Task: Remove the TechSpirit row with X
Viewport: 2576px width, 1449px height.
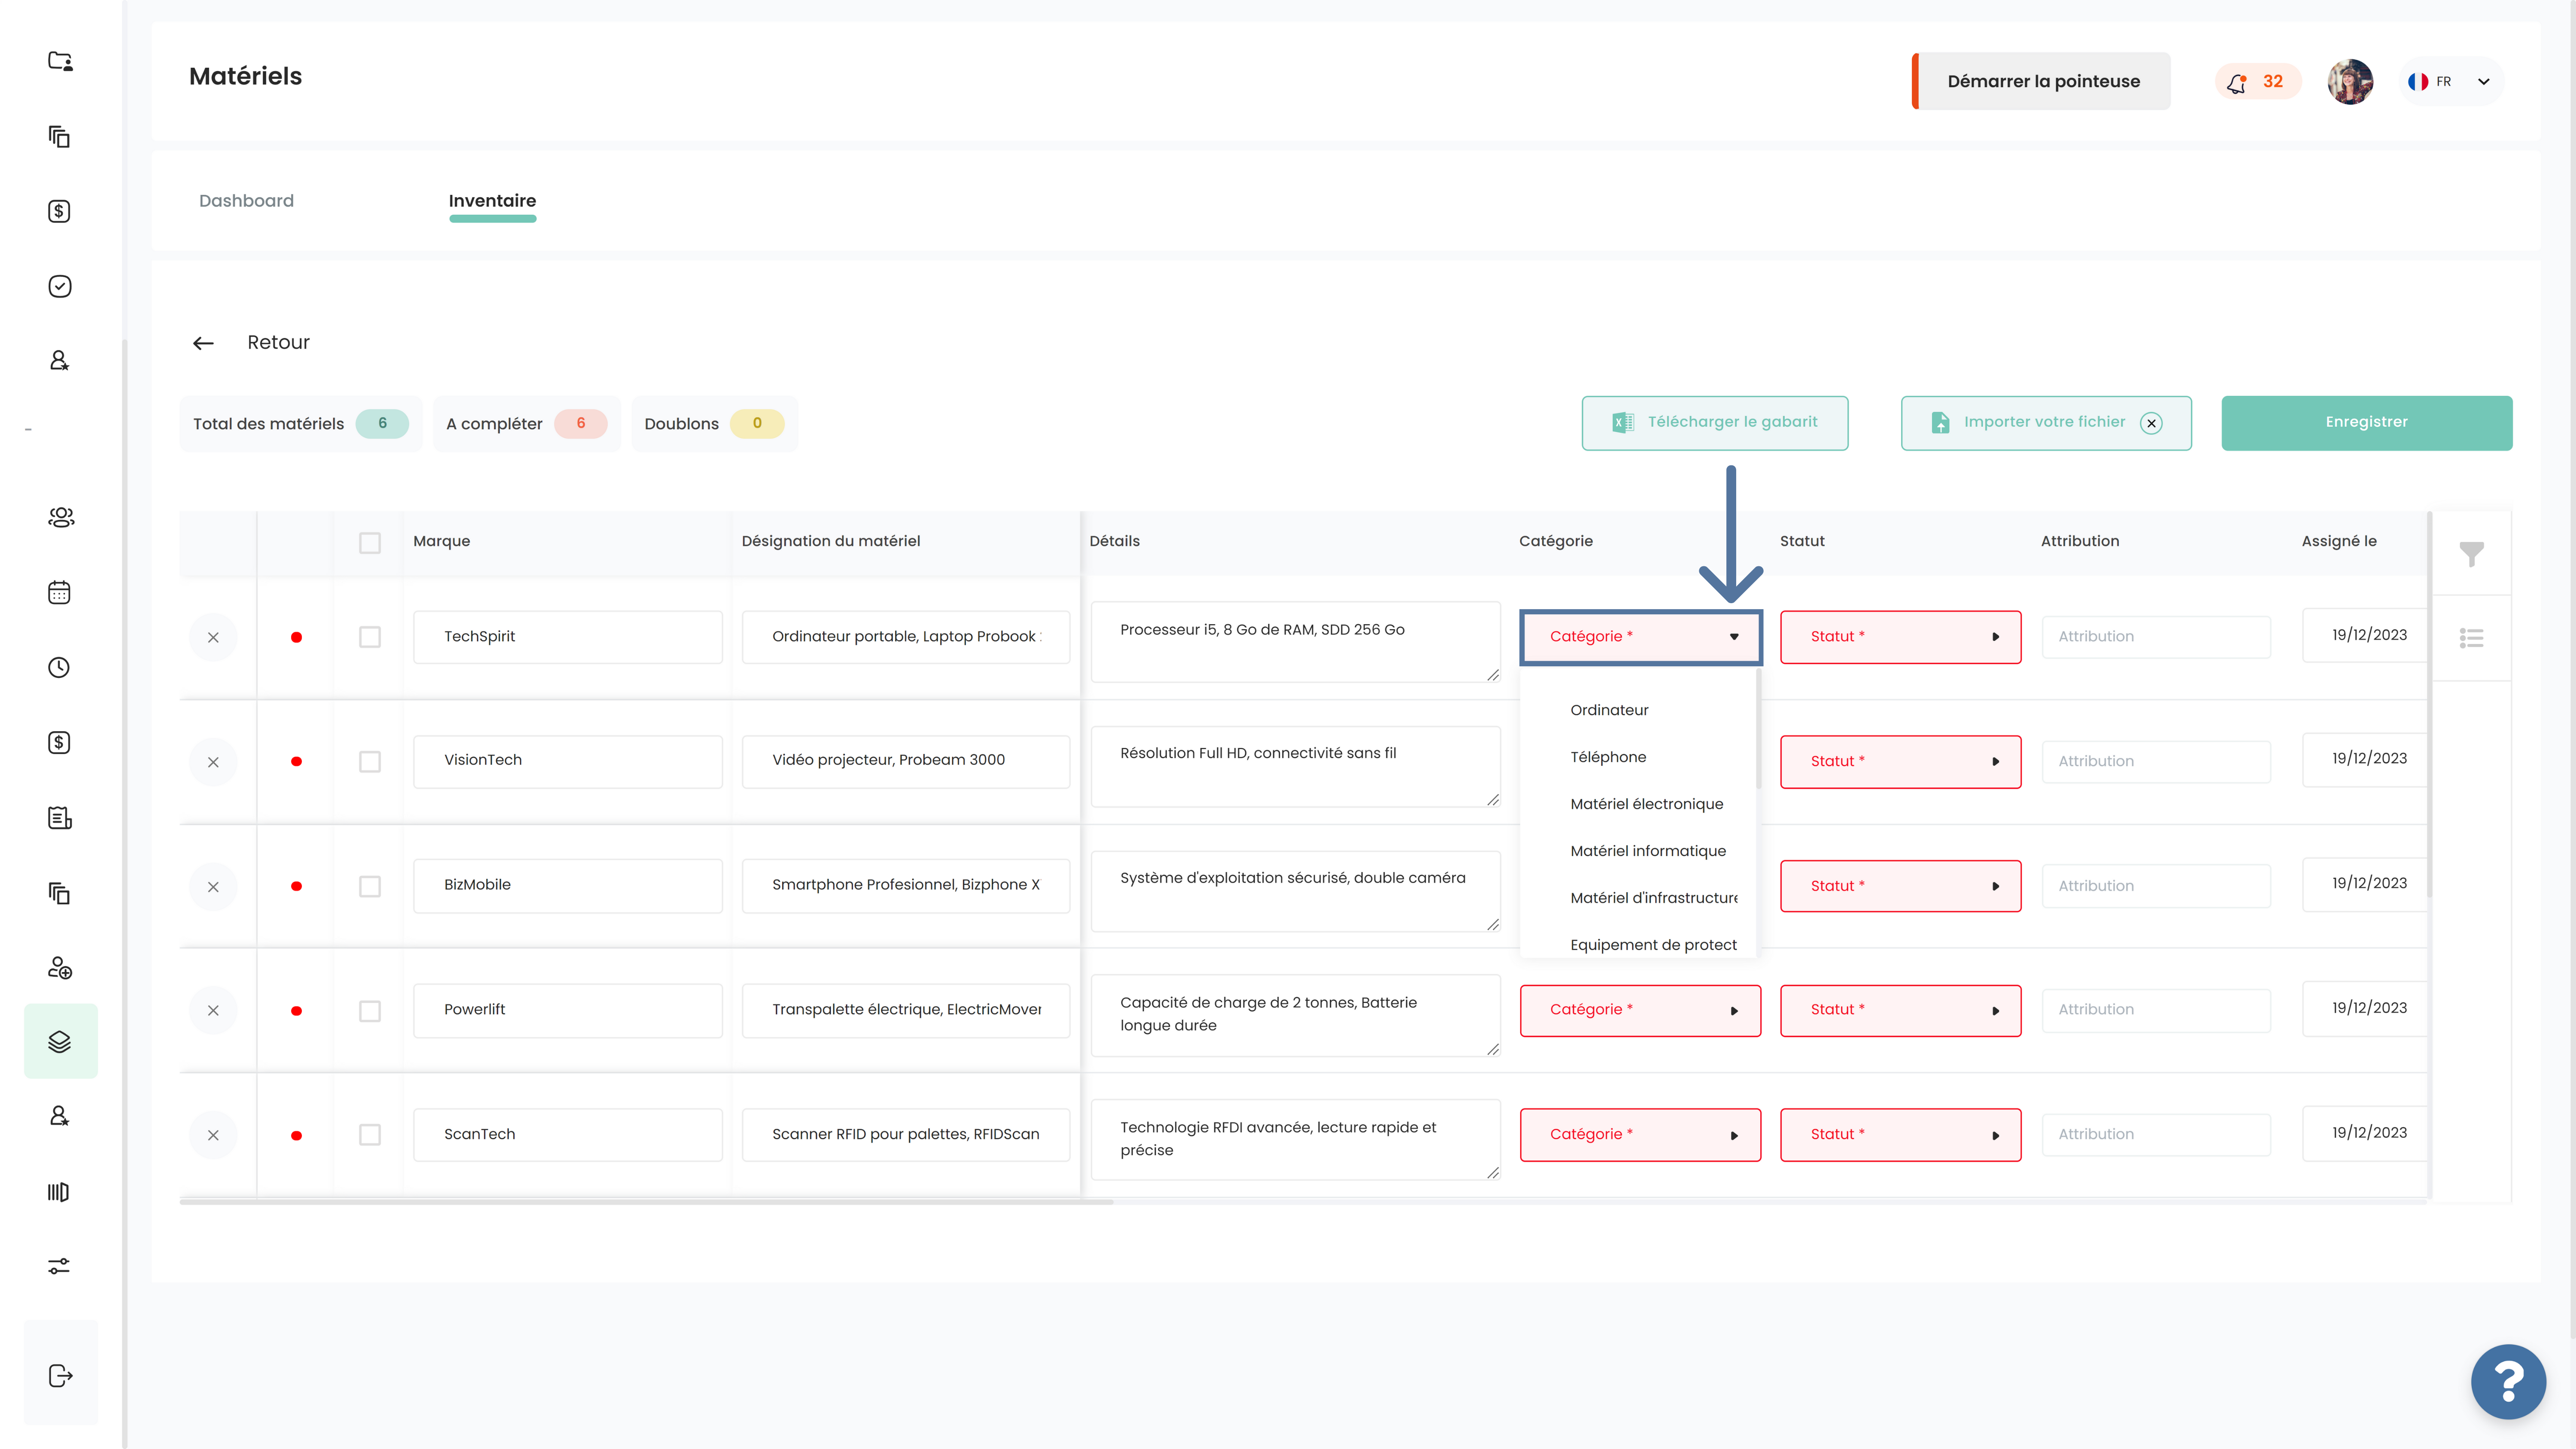Action: 213,637
